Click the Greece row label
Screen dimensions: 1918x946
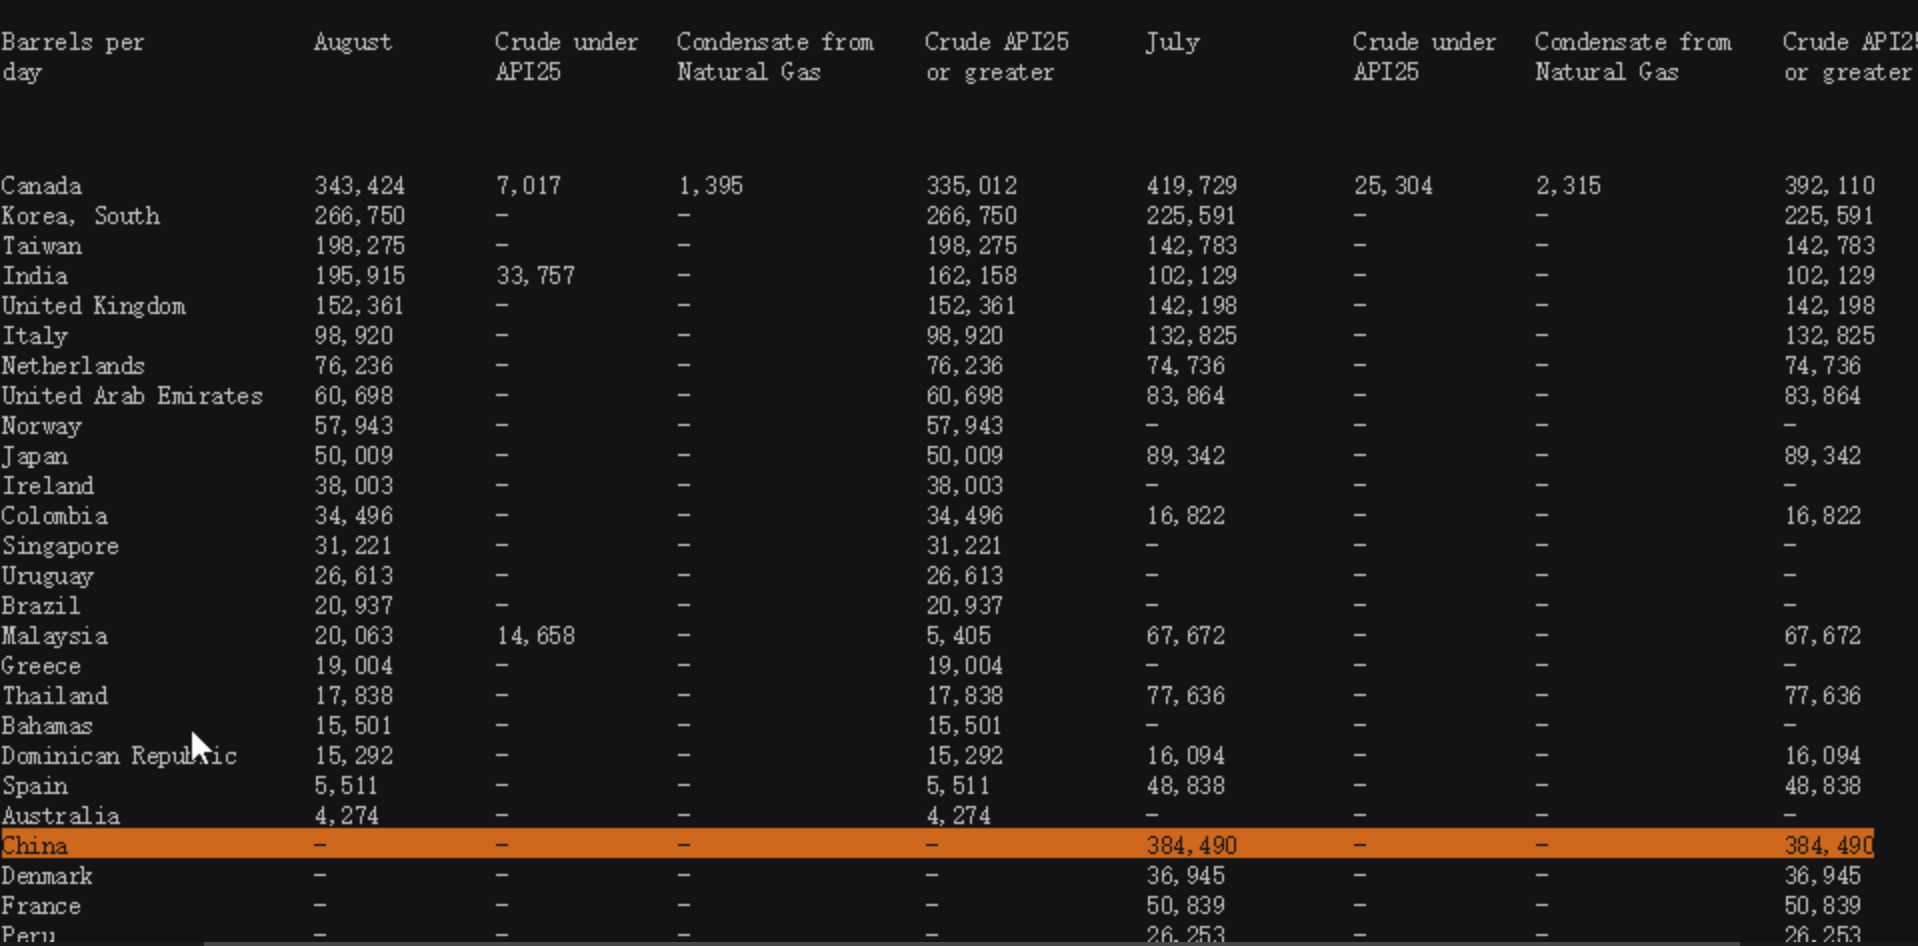point(41,666)
